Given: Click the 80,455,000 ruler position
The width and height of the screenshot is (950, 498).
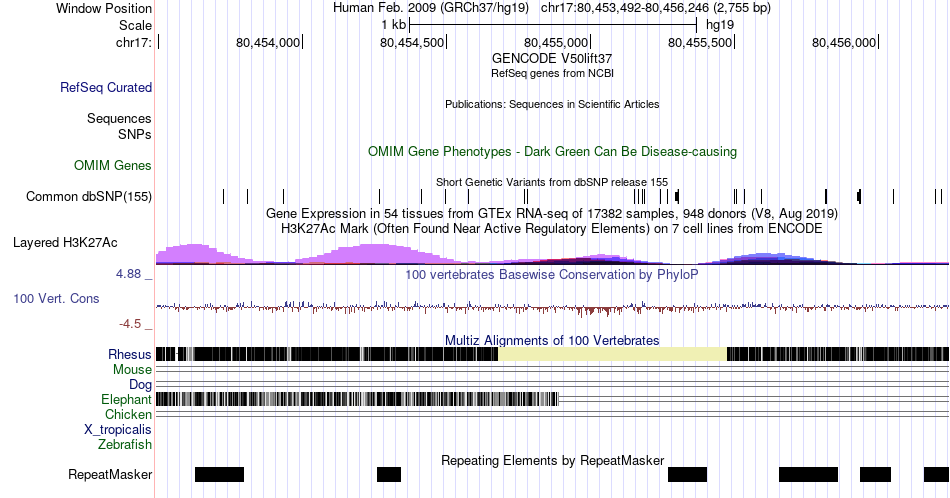Looking at the screenshot, I should tap(556, 42).
